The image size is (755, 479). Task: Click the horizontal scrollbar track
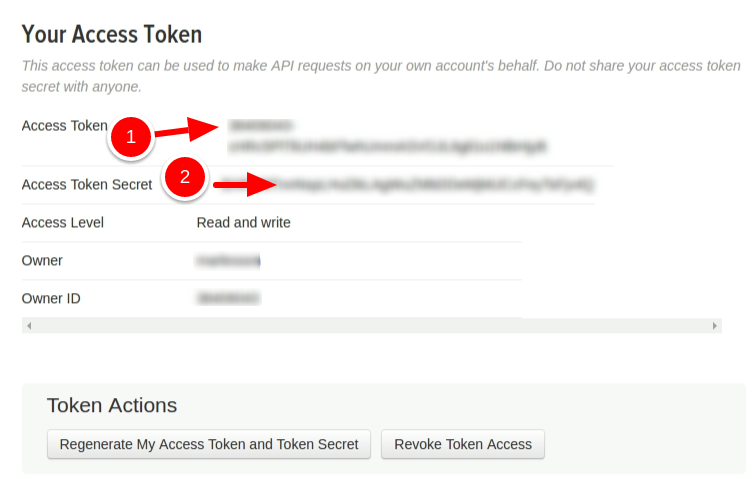(x=372, y=326)
